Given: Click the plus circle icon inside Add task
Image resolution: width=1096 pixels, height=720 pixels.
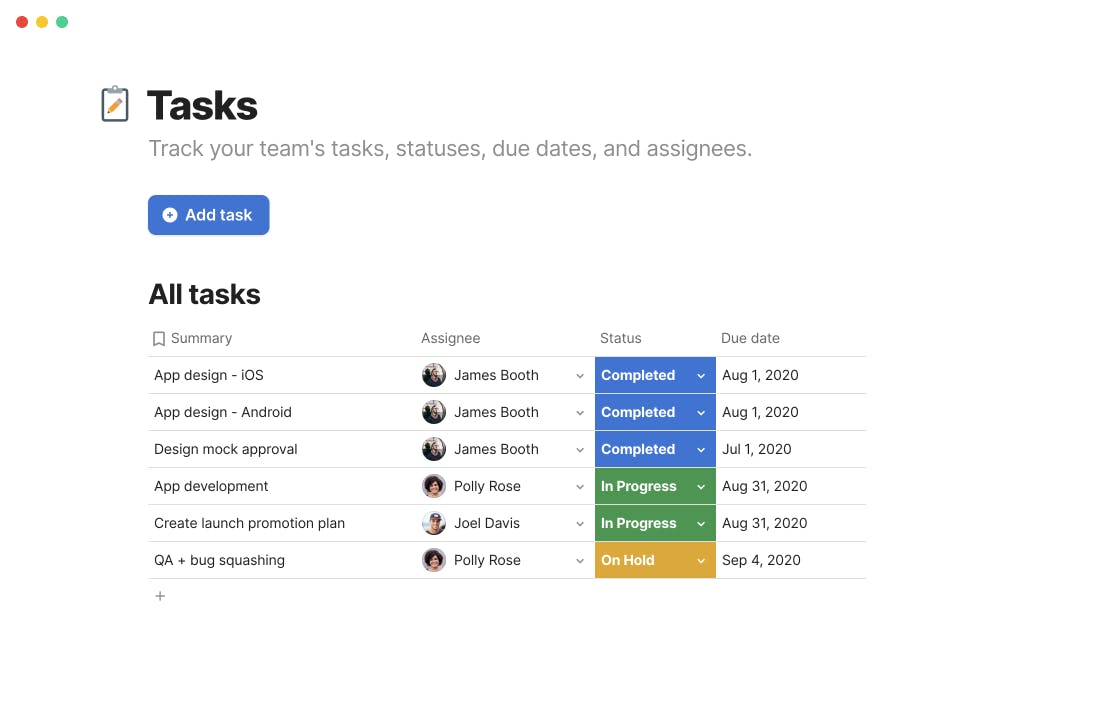Looking at the screenshot, I should point(169,215).
